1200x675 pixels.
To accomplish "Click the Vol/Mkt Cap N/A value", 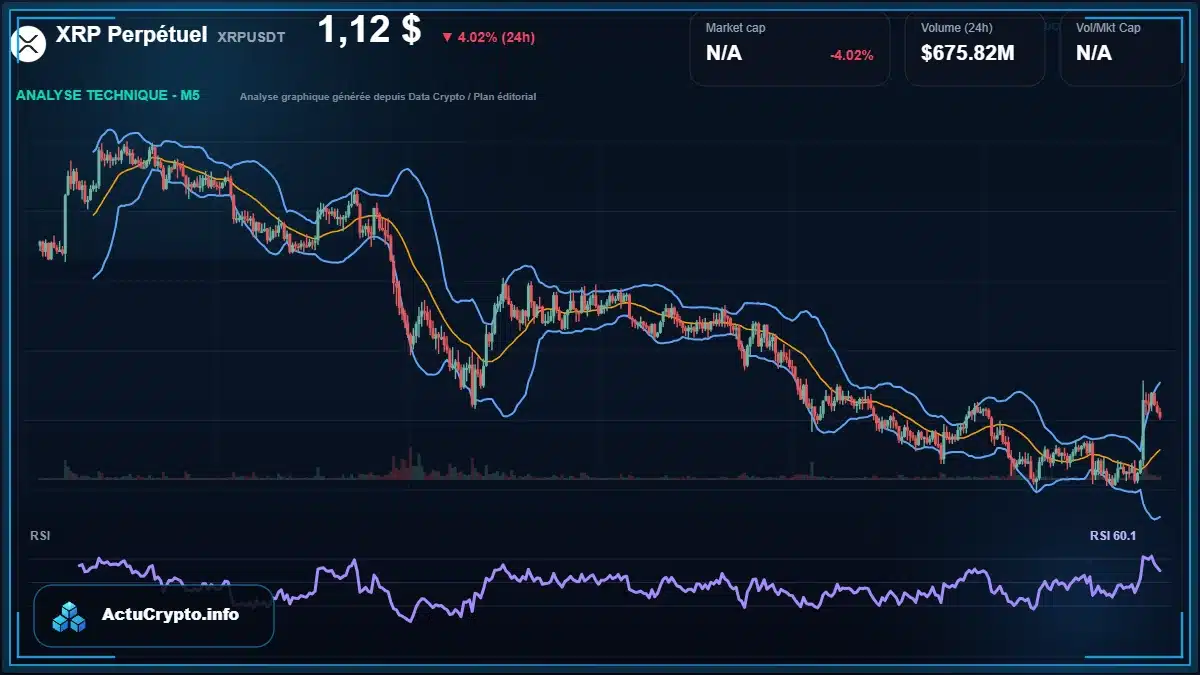I will pyautogui.click(x=1093, y=53).
